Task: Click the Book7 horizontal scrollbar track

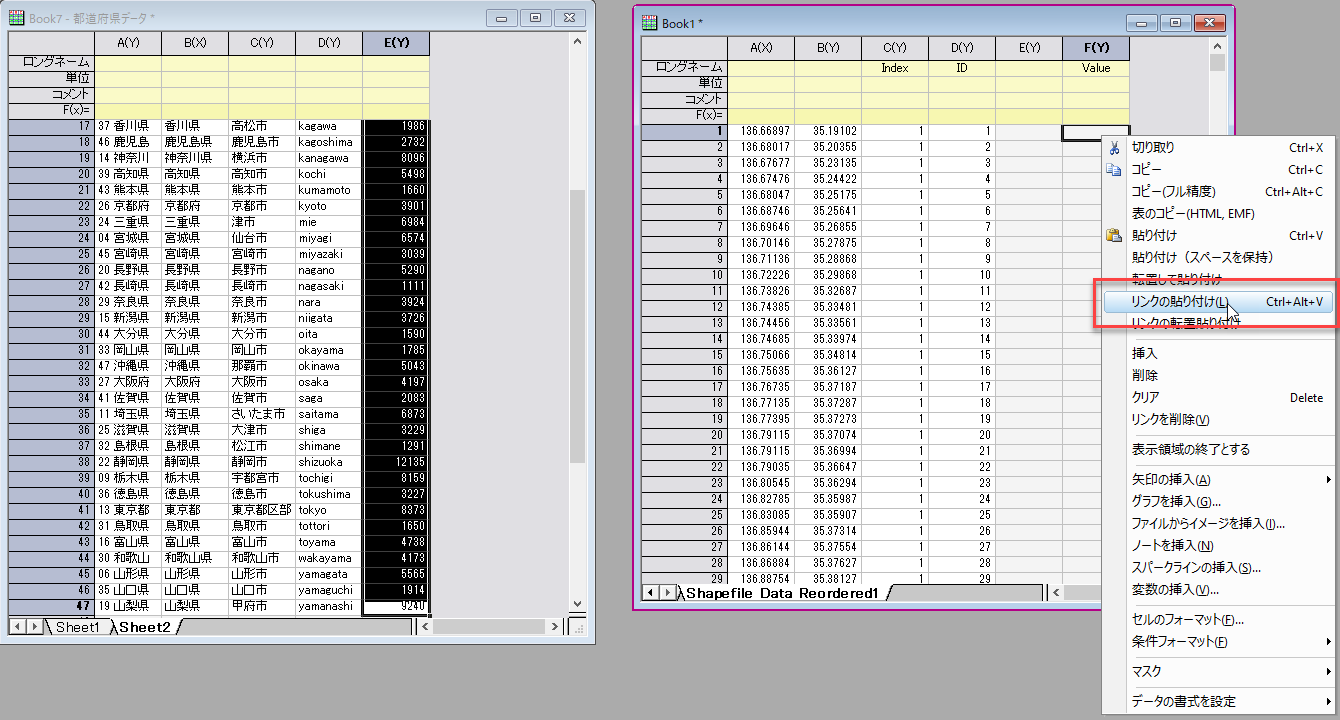Action: pos(492,627)
